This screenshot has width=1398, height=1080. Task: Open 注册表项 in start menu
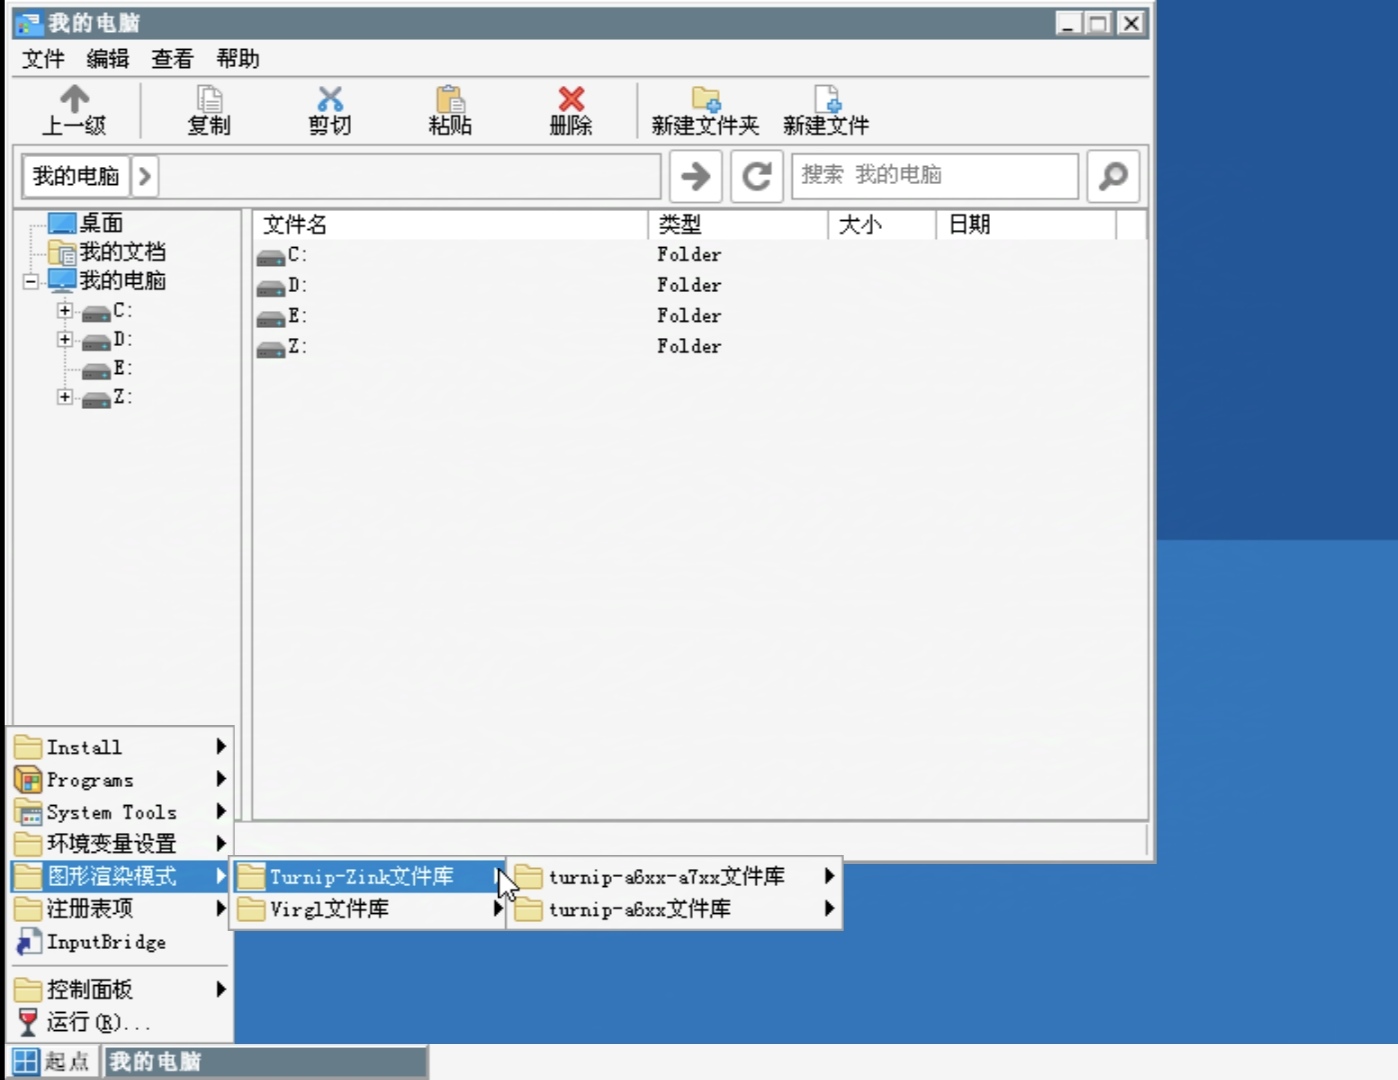click(x=121, y=909)
